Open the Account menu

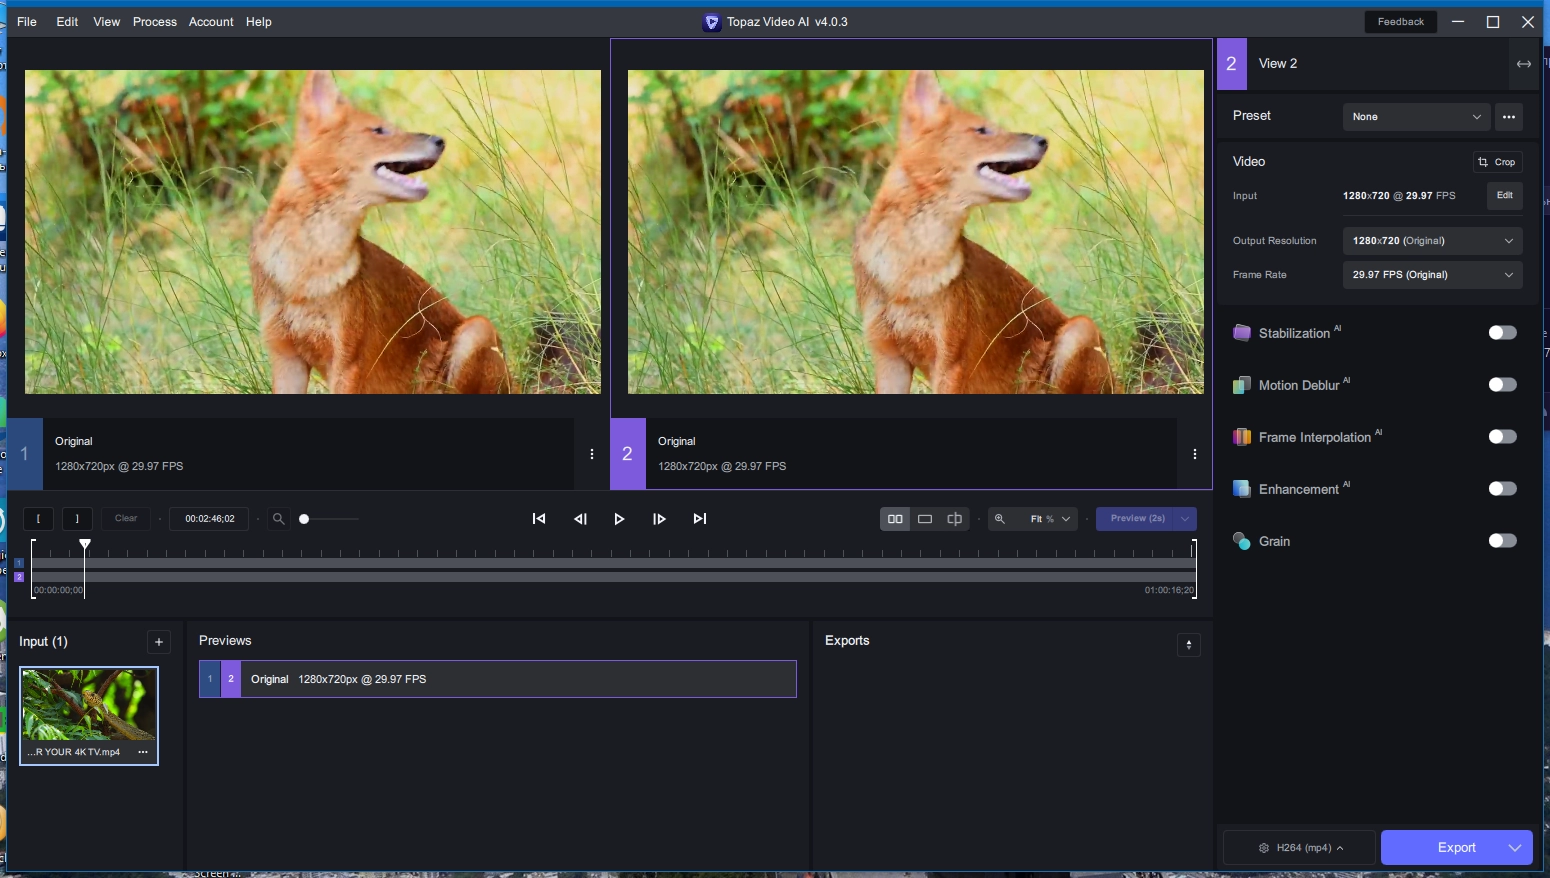211,22
